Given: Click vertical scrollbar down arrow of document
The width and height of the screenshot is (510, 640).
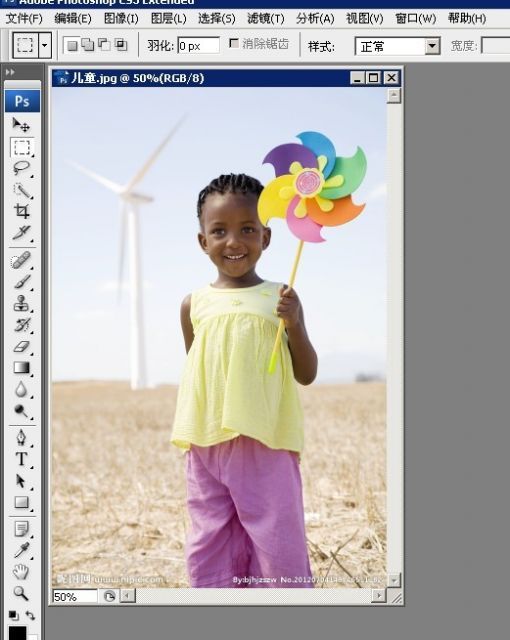Looking at the screenshot, I should [394, 580].
